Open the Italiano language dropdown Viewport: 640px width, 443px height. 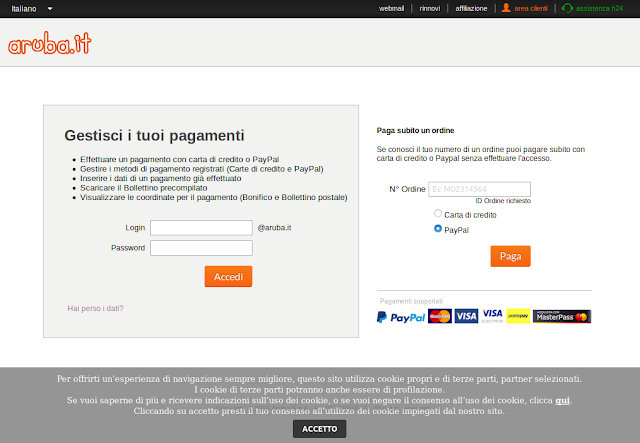click(x=32, y=9)
